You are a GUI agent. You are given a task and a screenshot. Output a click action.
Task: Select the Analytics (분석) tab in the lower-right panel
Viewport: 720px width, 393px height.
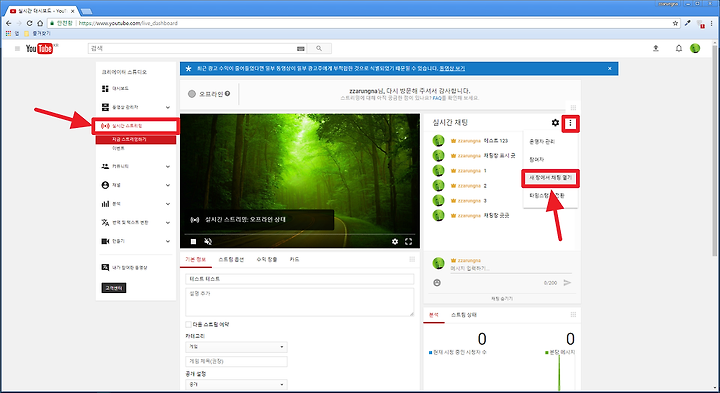coord(434,315)
